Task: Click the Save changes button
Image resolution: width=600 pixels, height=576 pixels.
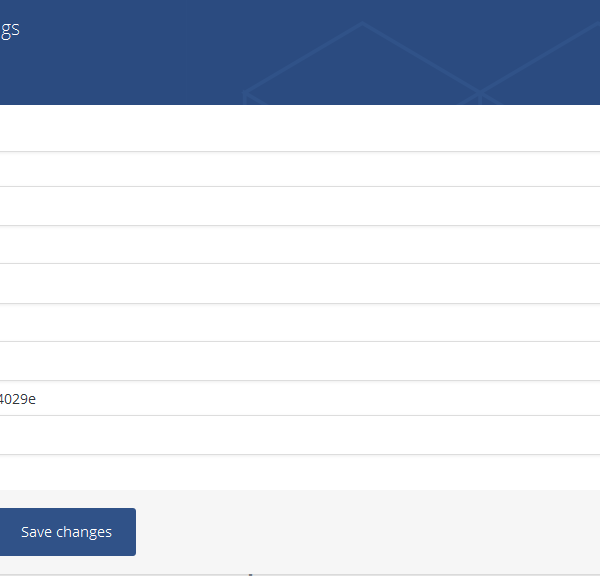Action: click(x=66, y=532)
